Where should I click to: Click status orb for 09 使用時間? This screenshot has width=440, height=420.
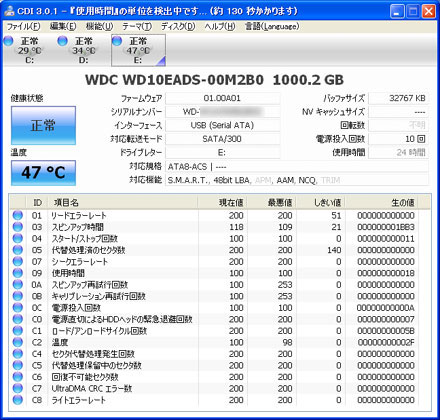pos(18,273)
